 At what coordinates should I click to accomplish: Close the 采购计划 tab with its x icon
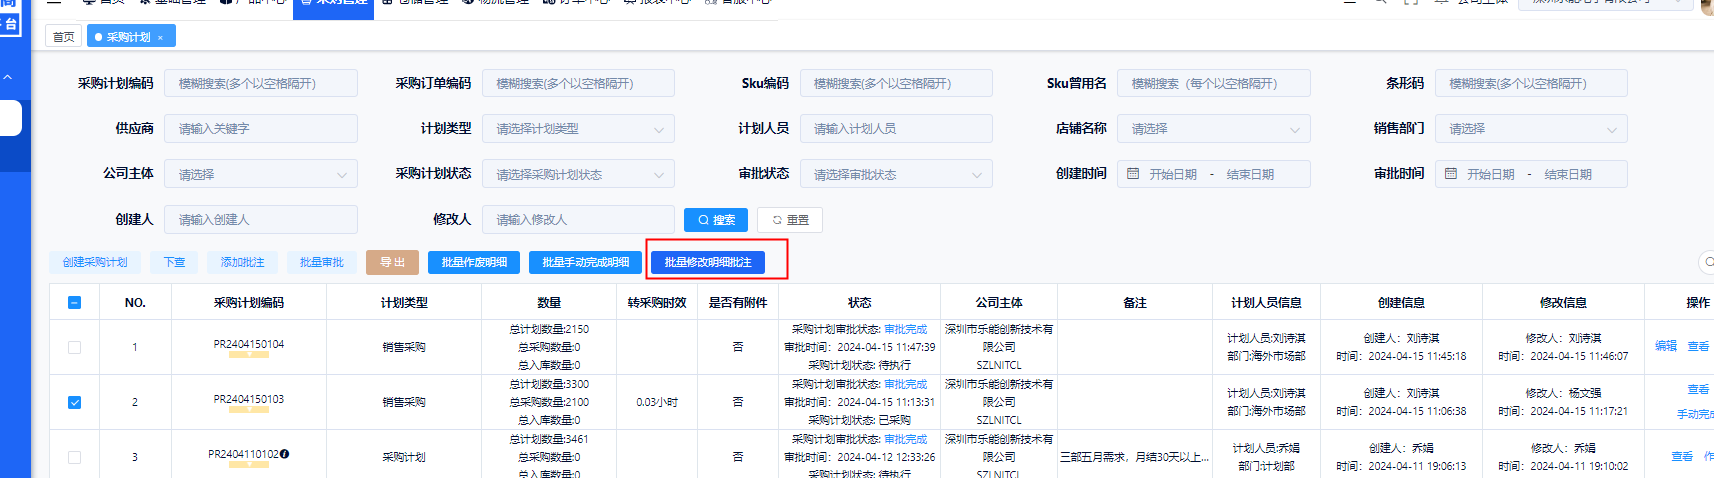[x=160, y=37]
